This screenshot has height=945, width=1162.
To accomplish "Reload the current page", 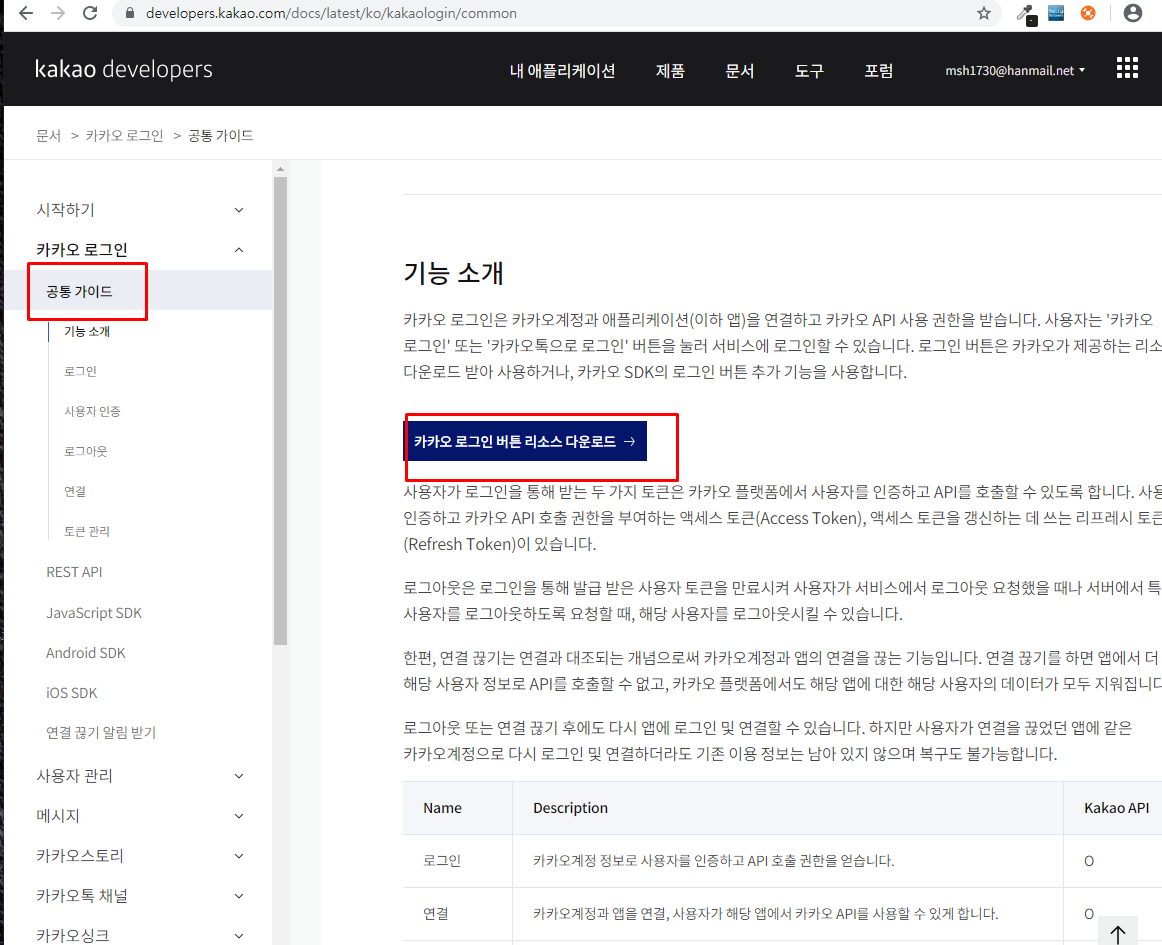I will 90,13.
